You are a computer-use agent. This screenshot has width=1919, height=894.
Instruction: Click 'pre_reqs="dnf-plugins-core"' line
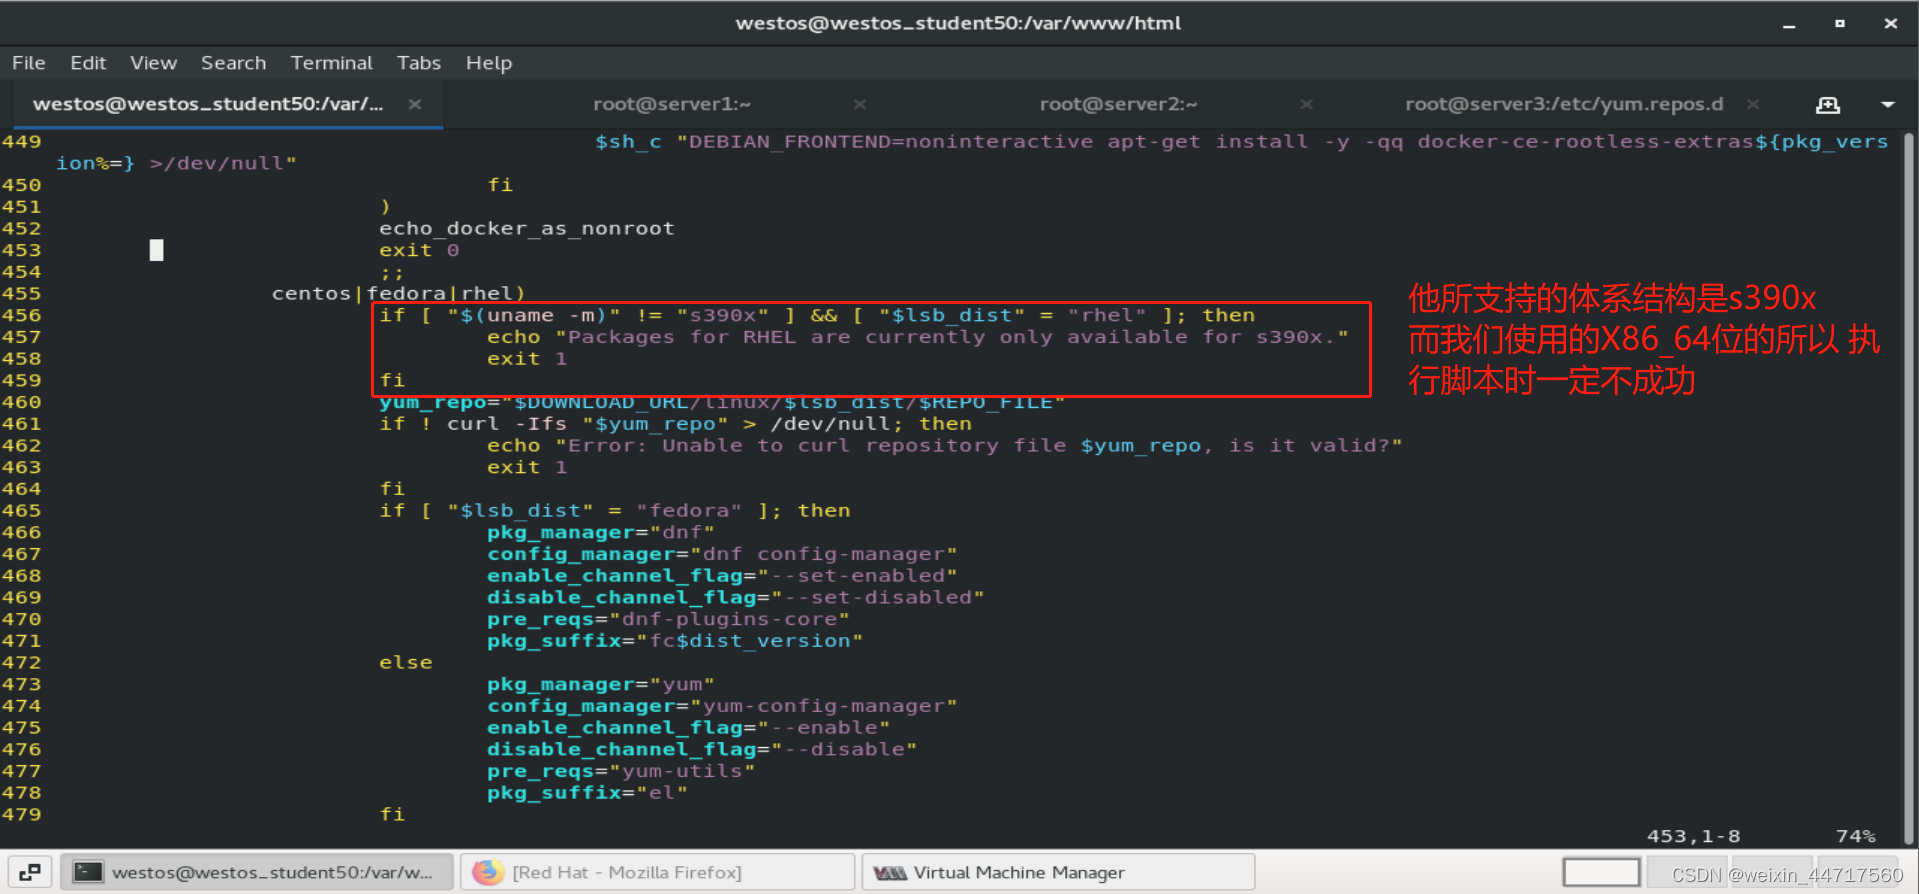click(669, 620)
